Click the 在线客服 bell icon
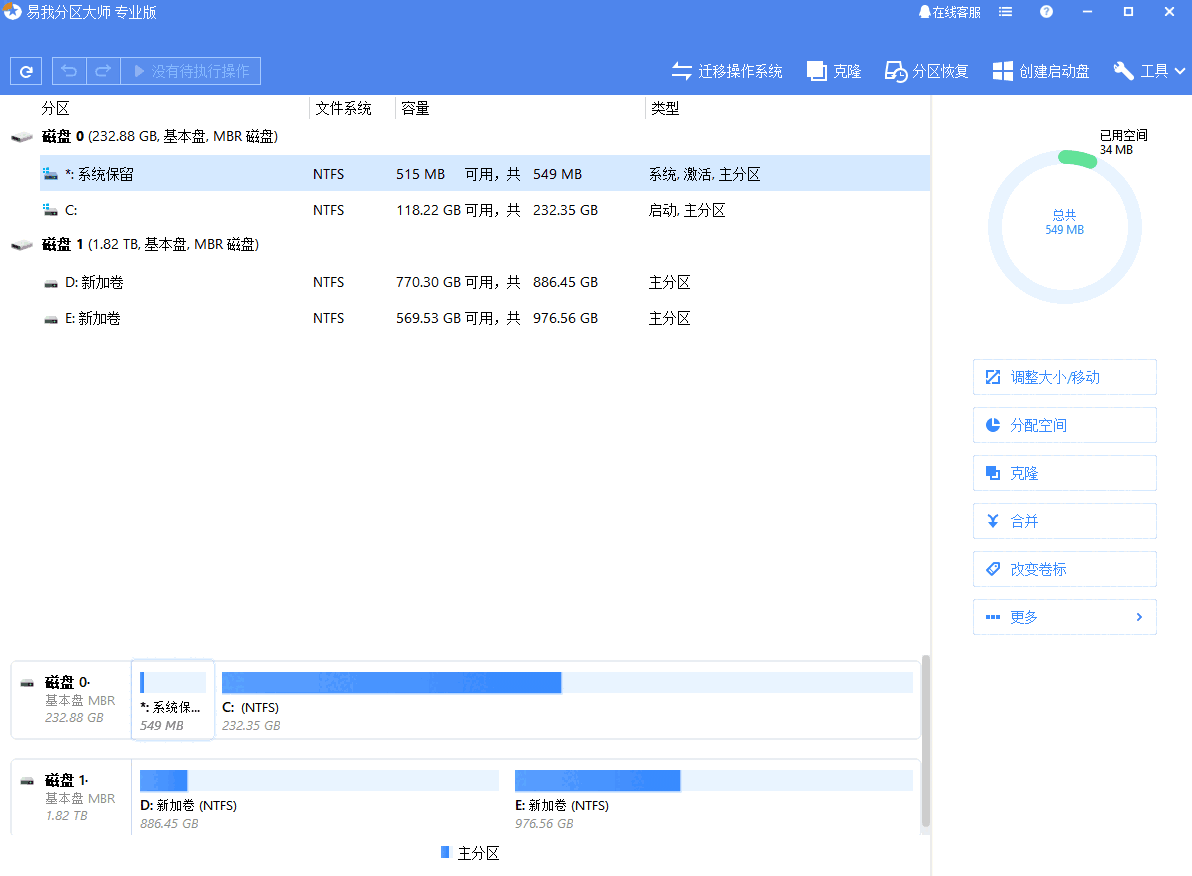The image size is (1192, 876). click(925, 12)
